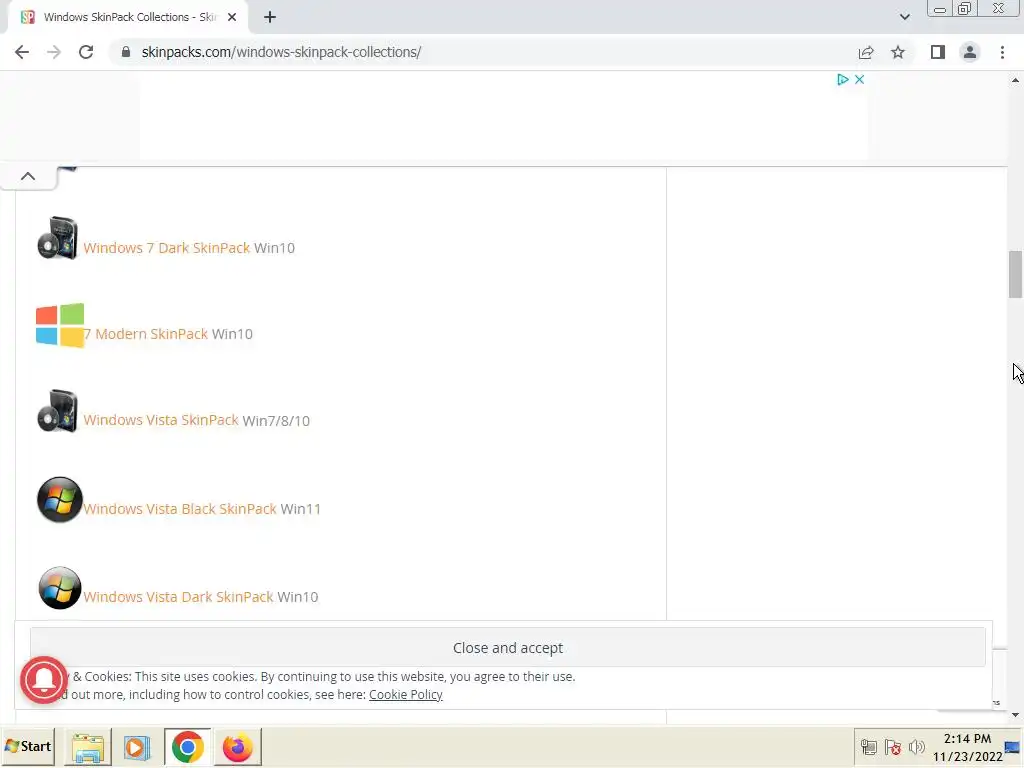Click the forward navigation arrow
The image size is (1024, 768).
pos(54,52)
